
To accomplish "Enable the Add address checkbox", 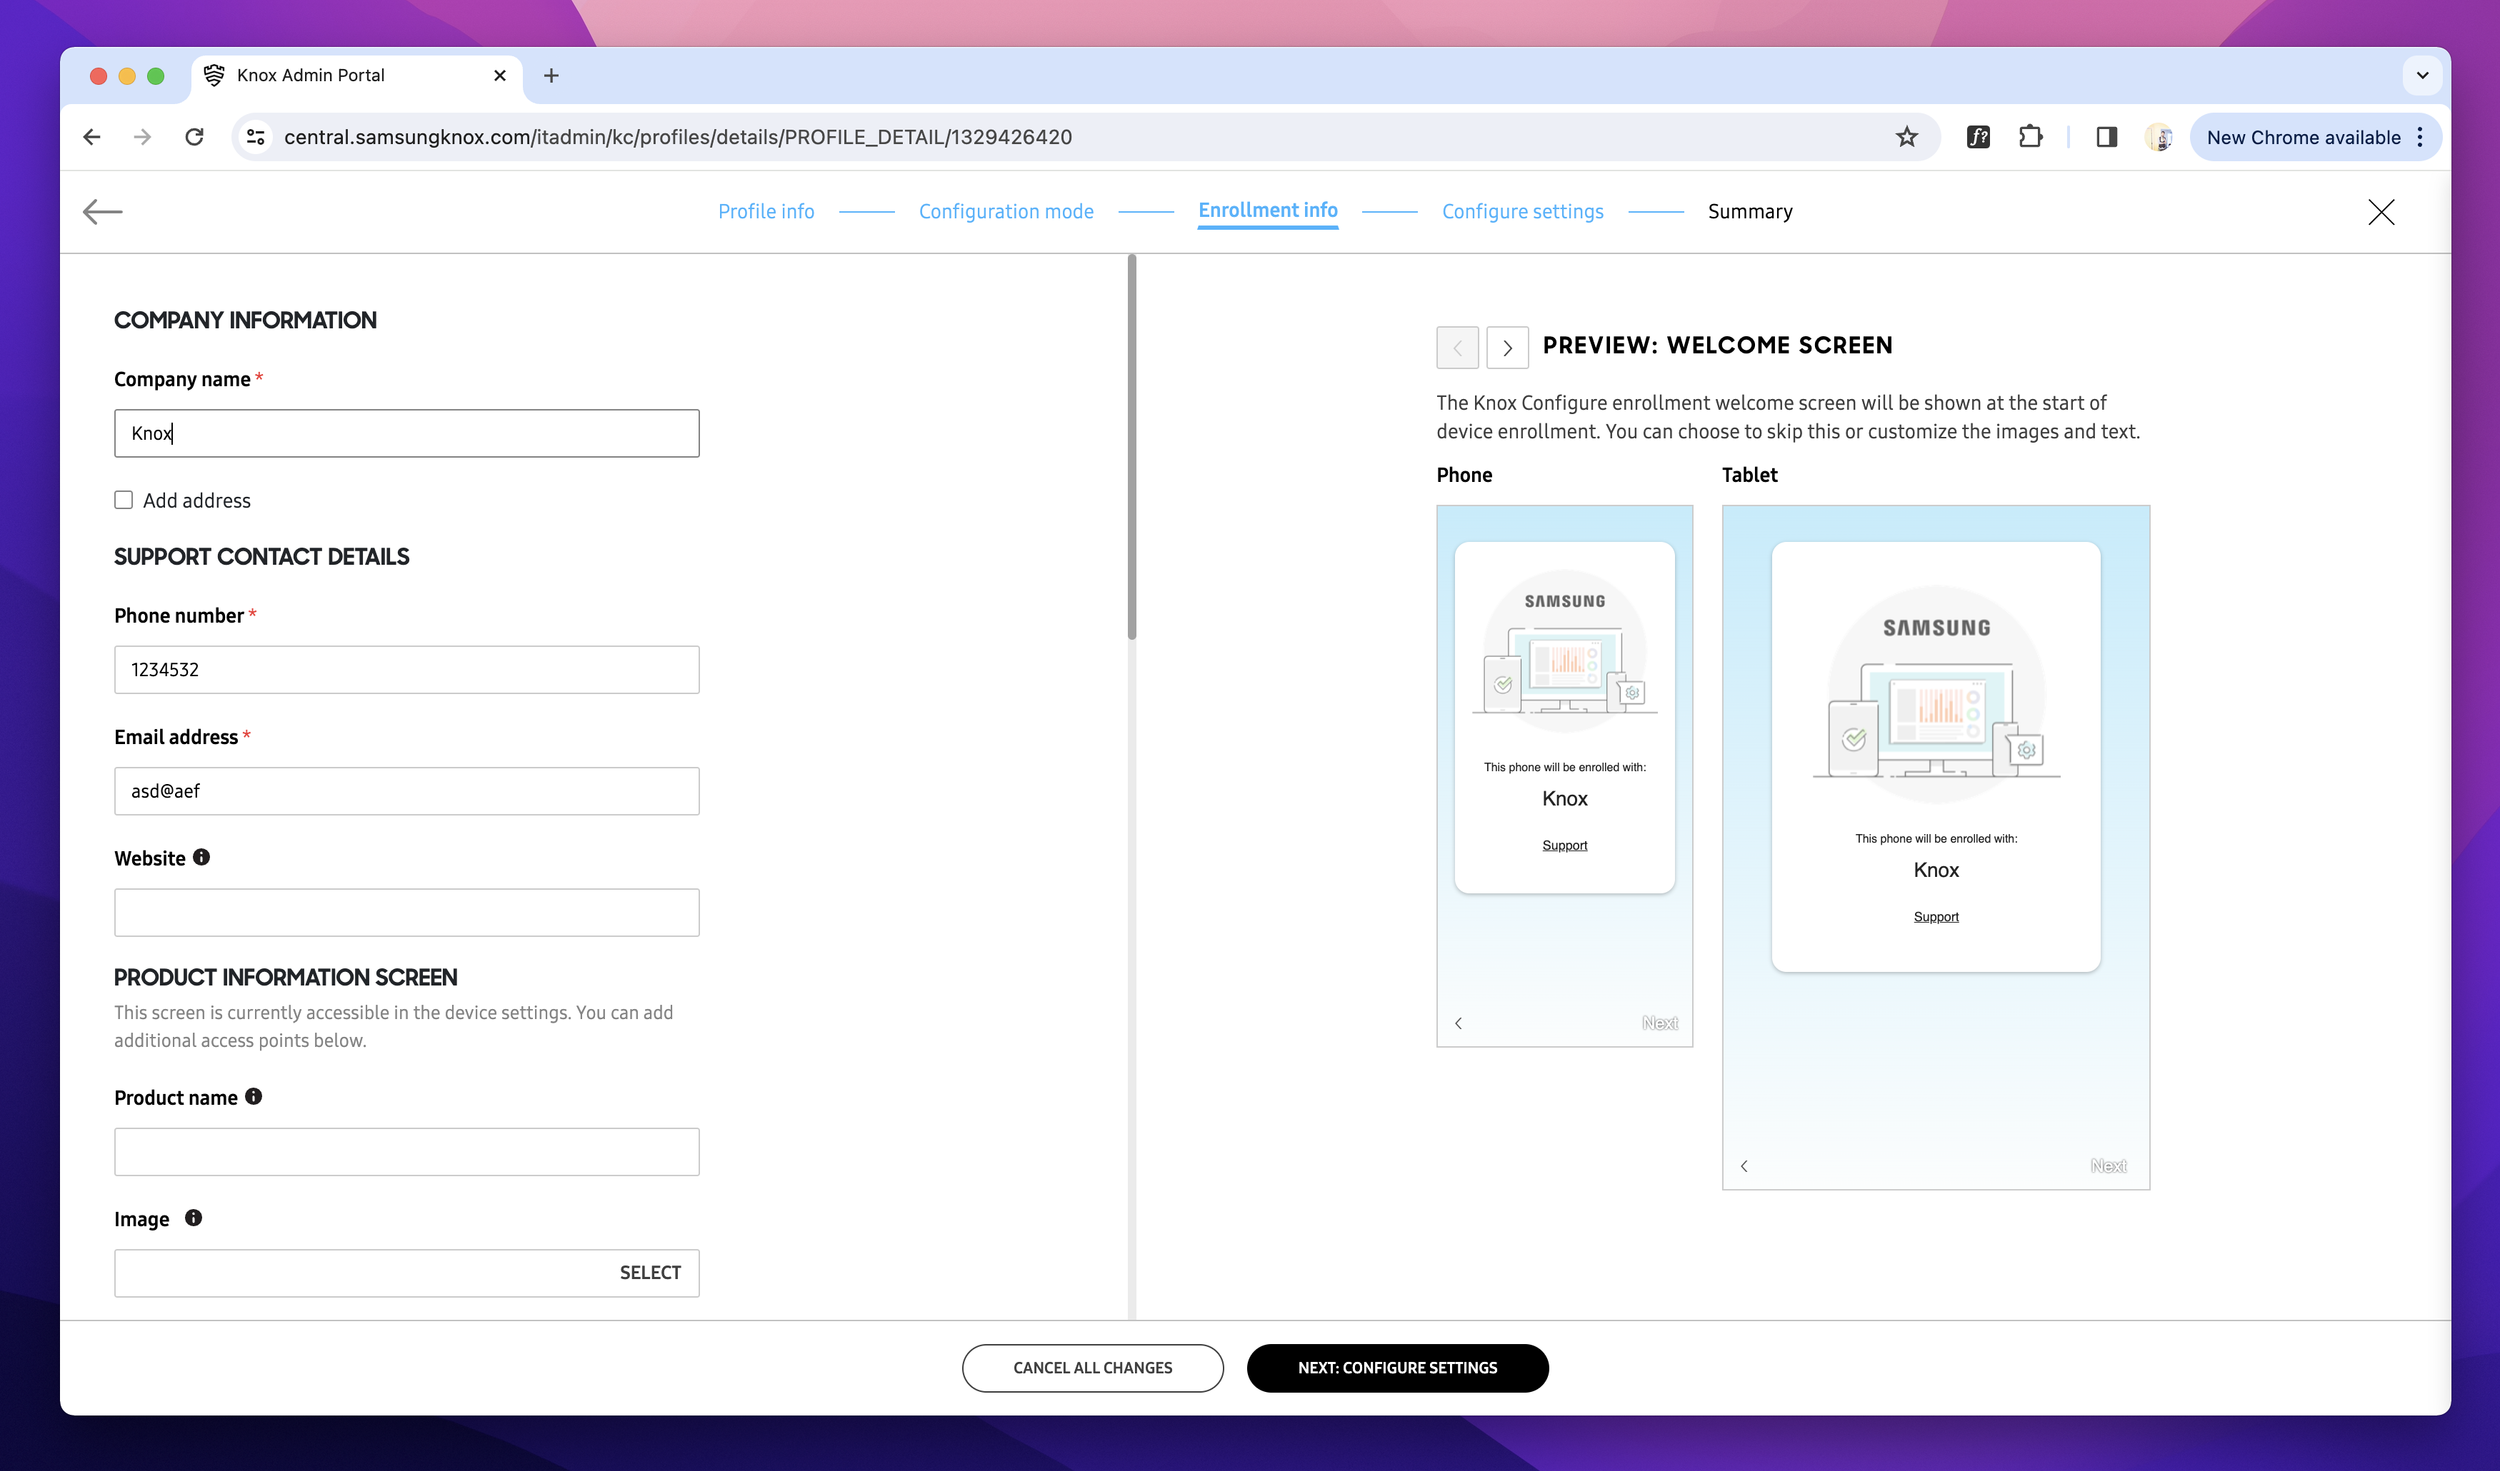I will tap(124, 500).
